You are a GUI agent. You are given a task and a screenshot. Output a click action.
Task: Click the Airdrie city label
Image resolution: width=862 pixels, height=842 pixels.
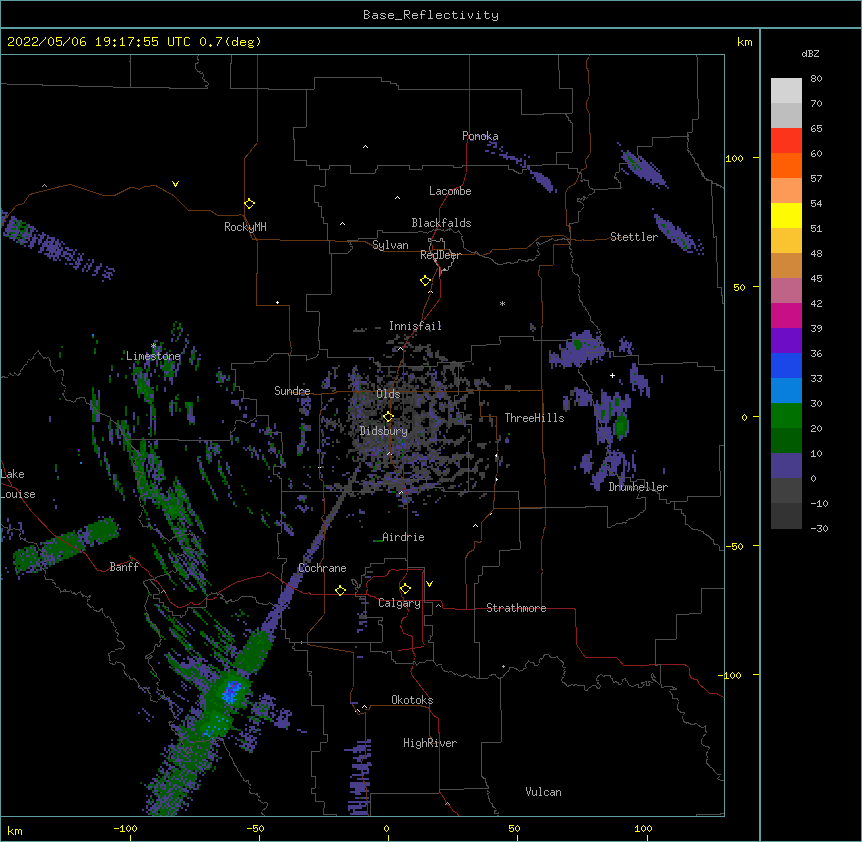point(403,537)
